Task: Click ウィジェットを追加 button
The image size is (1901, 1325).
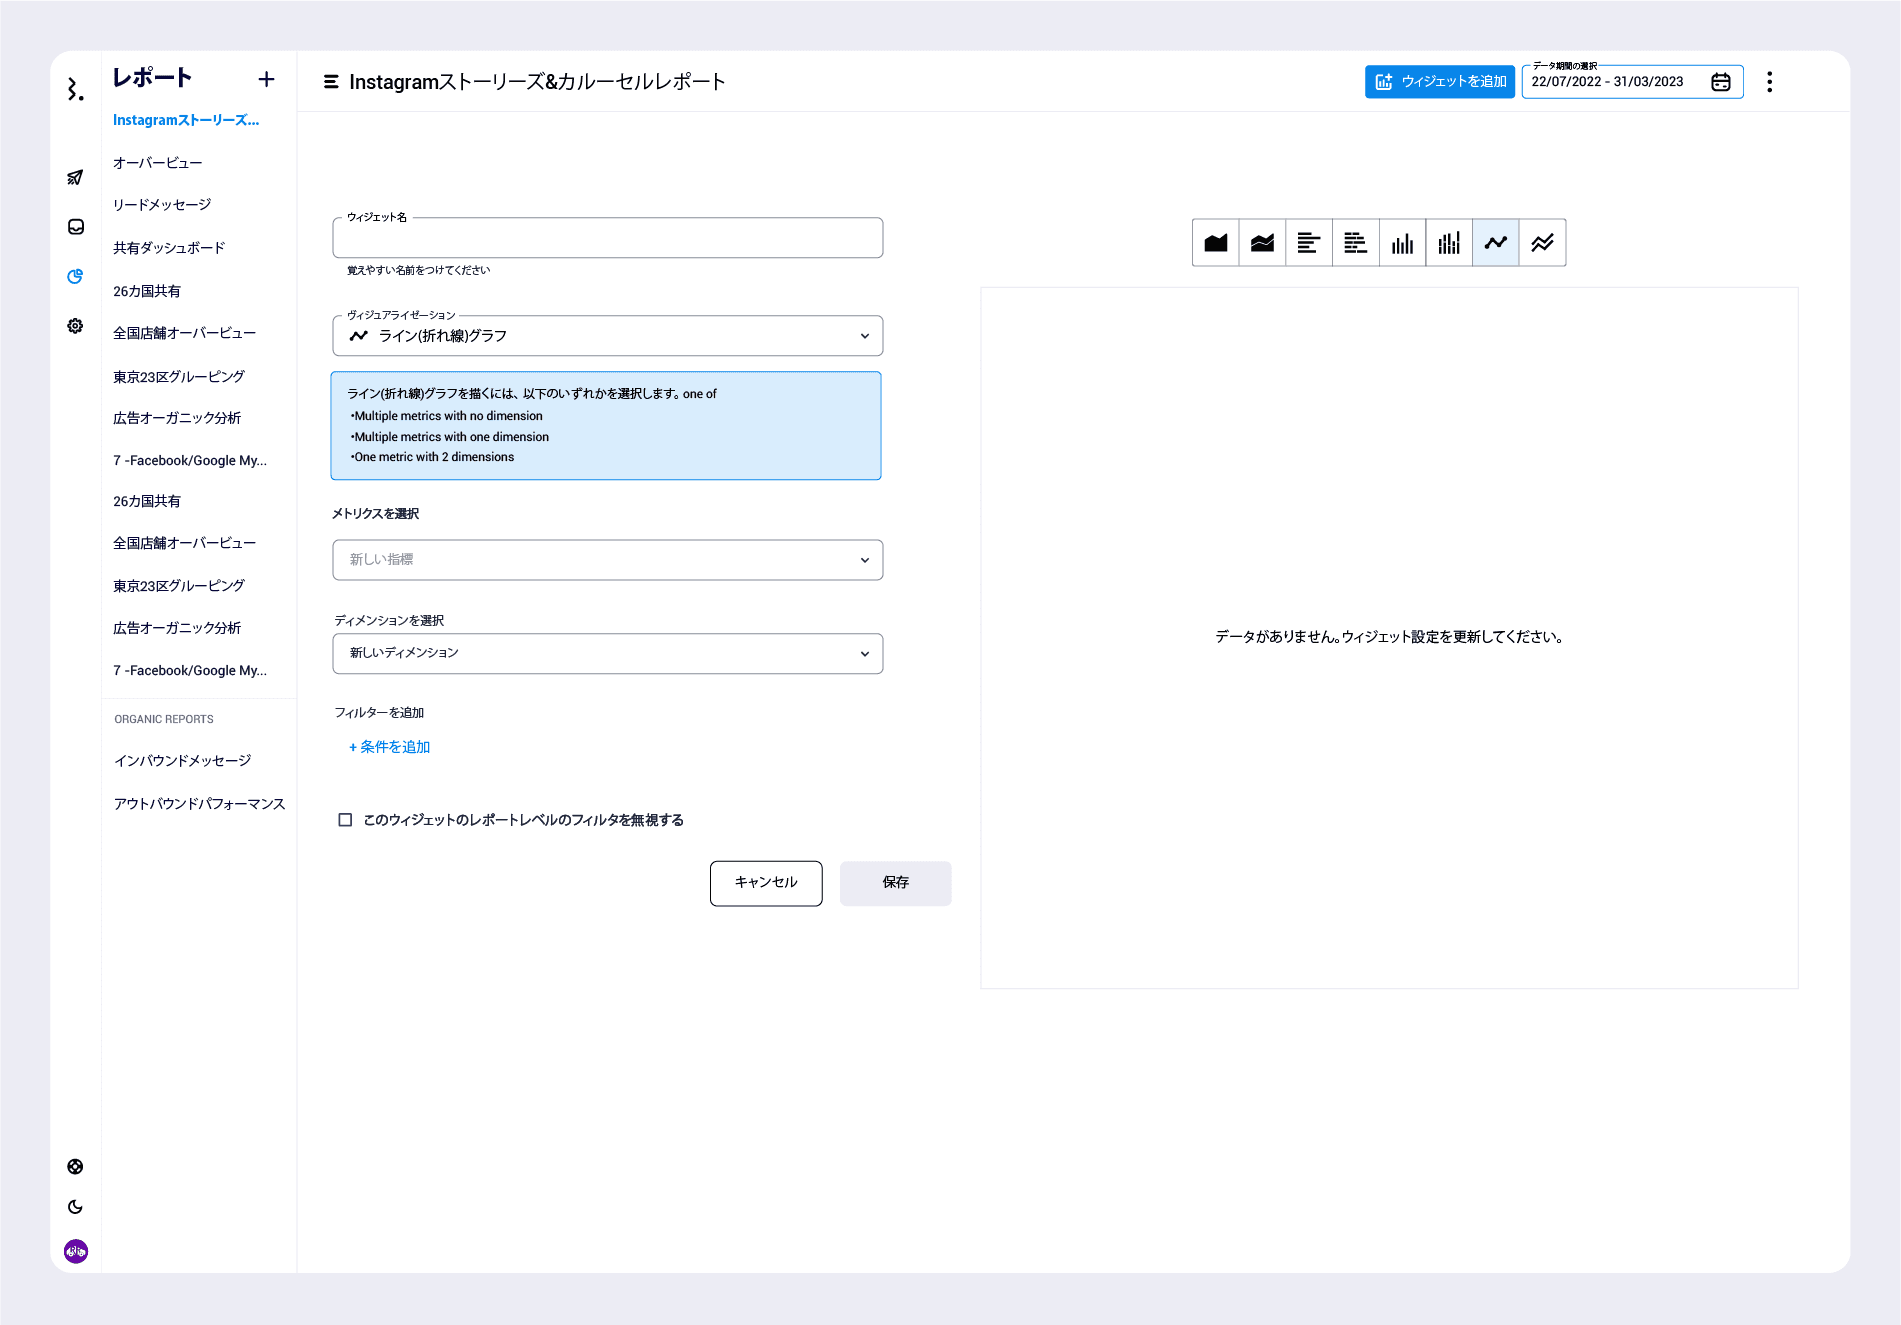Action: (x=1439, y=82)
